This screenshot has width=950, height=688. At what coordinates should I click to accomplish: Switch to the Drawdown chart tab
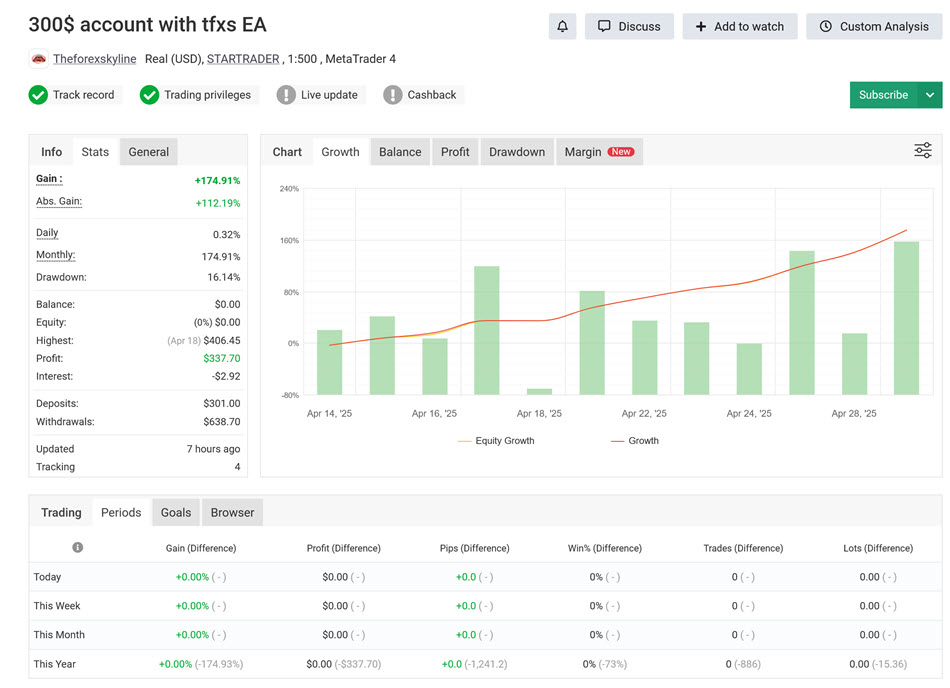click(x=516, y=152)
